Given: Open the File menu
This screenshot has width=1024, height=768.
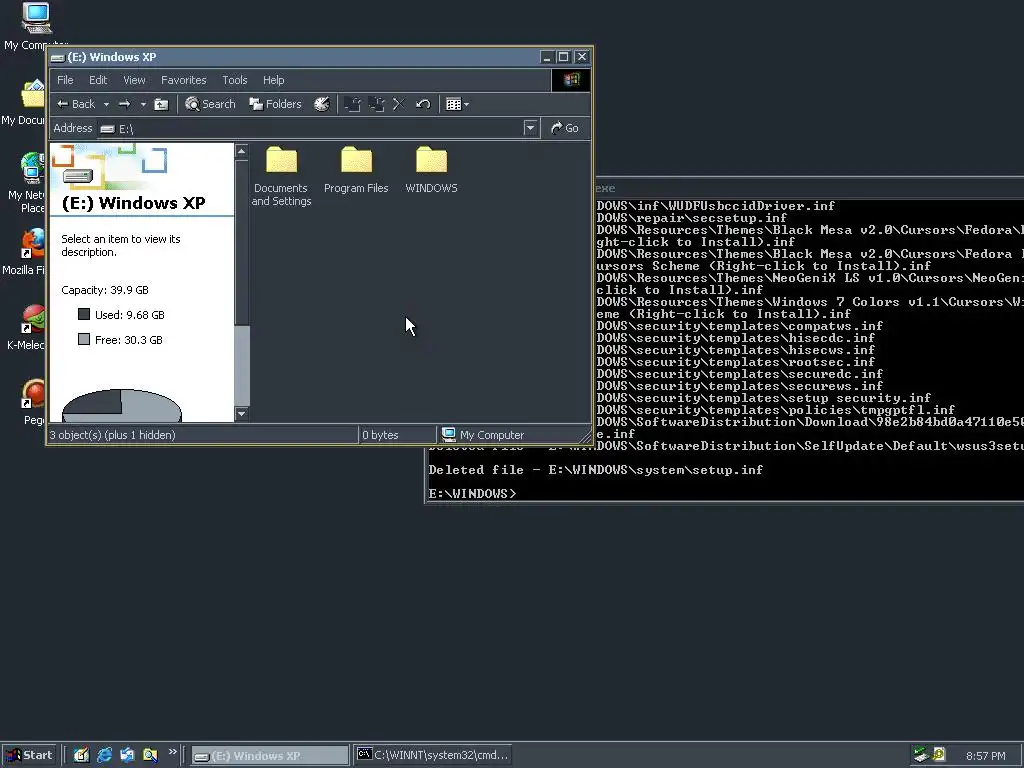Looking at the screenshot, I should point(65,80).
